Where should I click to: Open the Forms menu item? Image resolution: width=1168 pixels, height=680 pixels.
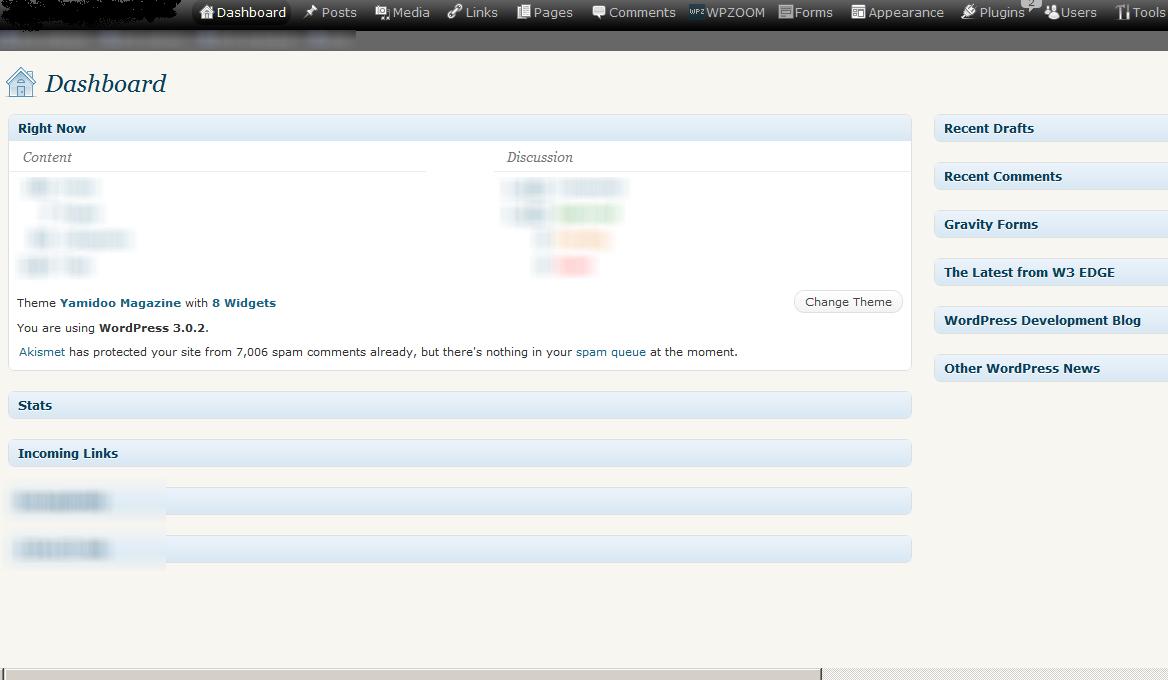pos(813,12)
